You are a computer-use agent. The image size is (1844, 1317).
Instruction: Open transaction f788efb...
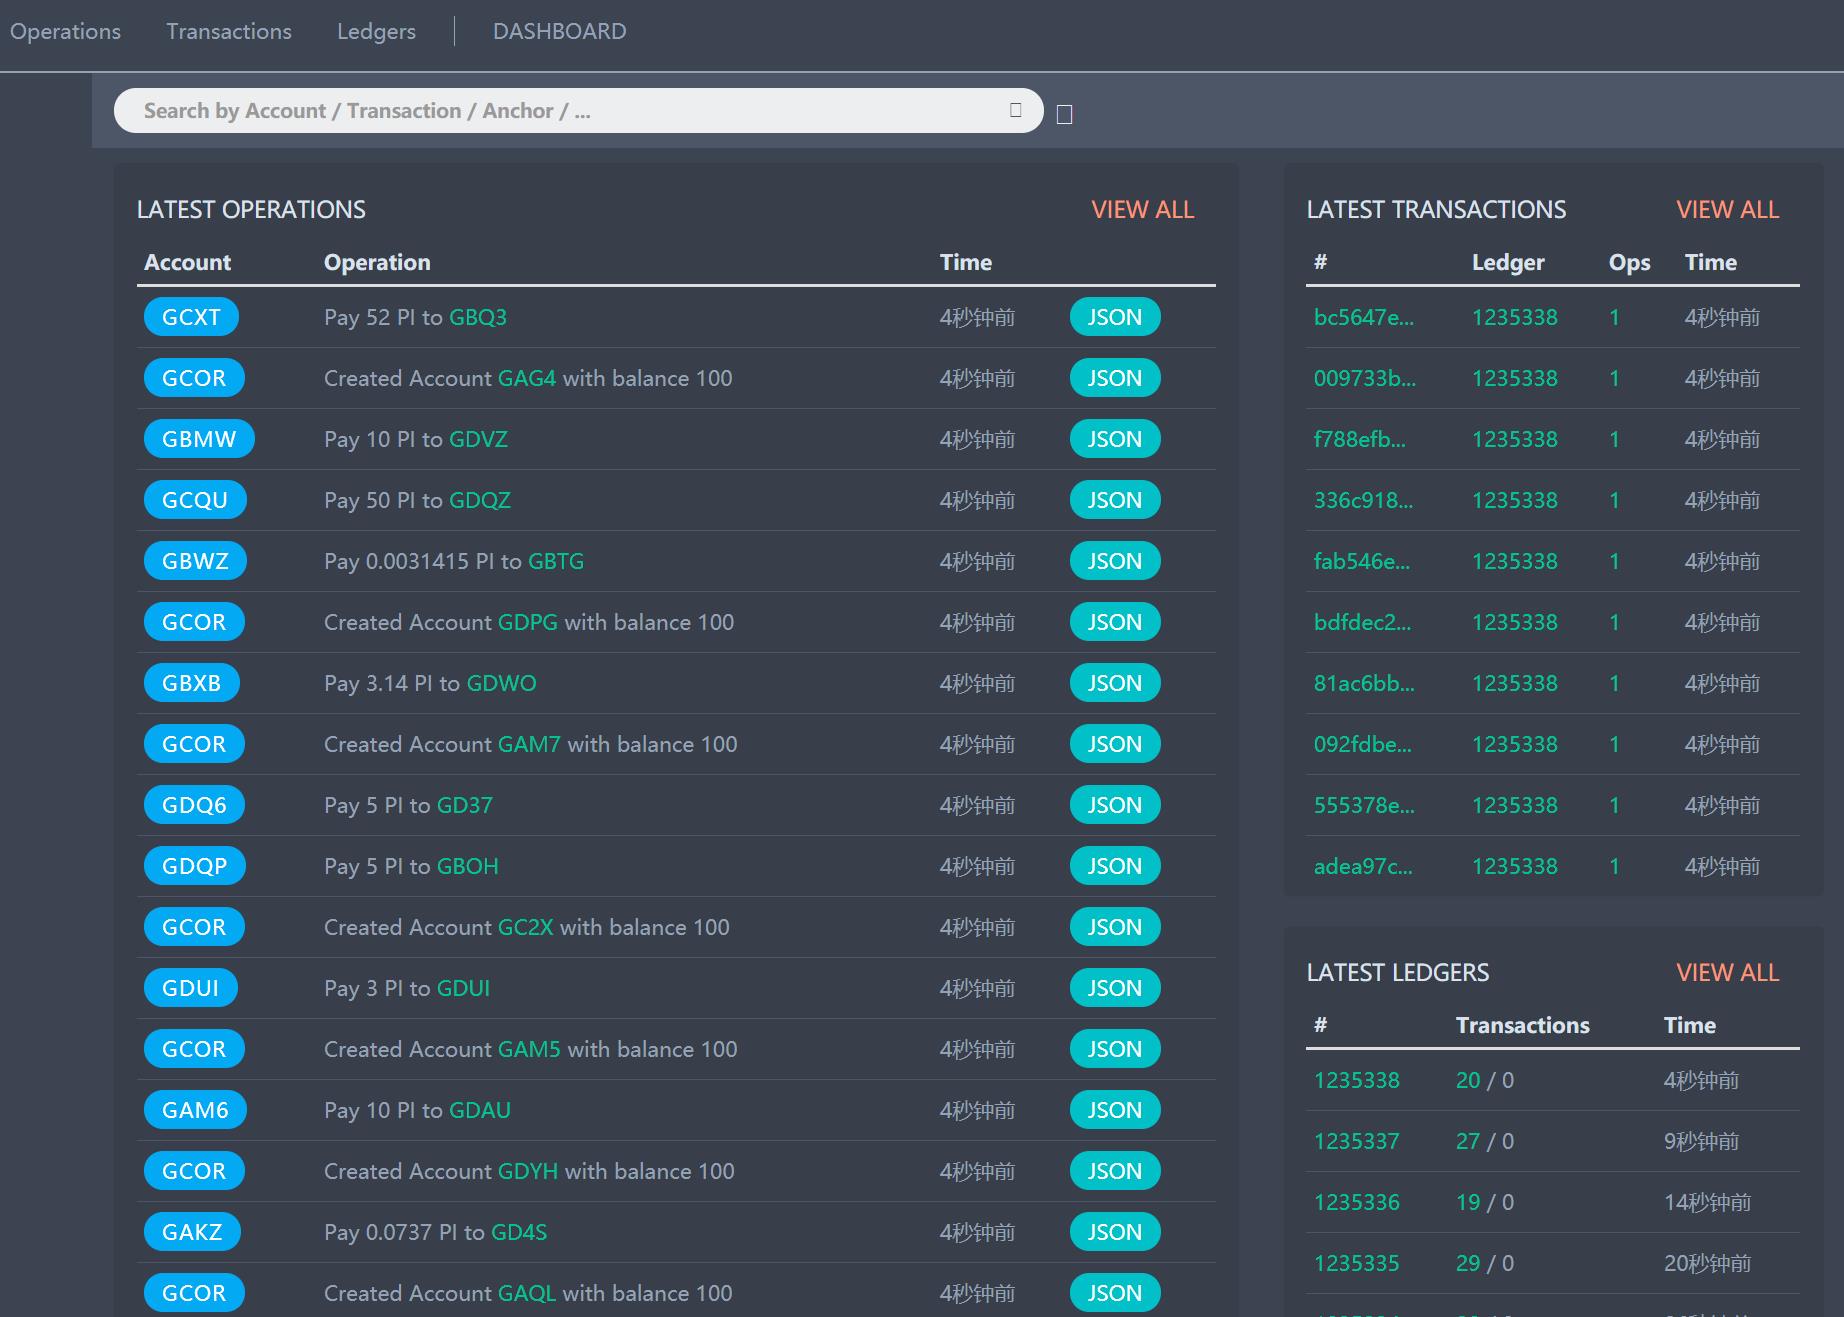[1360, 439]
